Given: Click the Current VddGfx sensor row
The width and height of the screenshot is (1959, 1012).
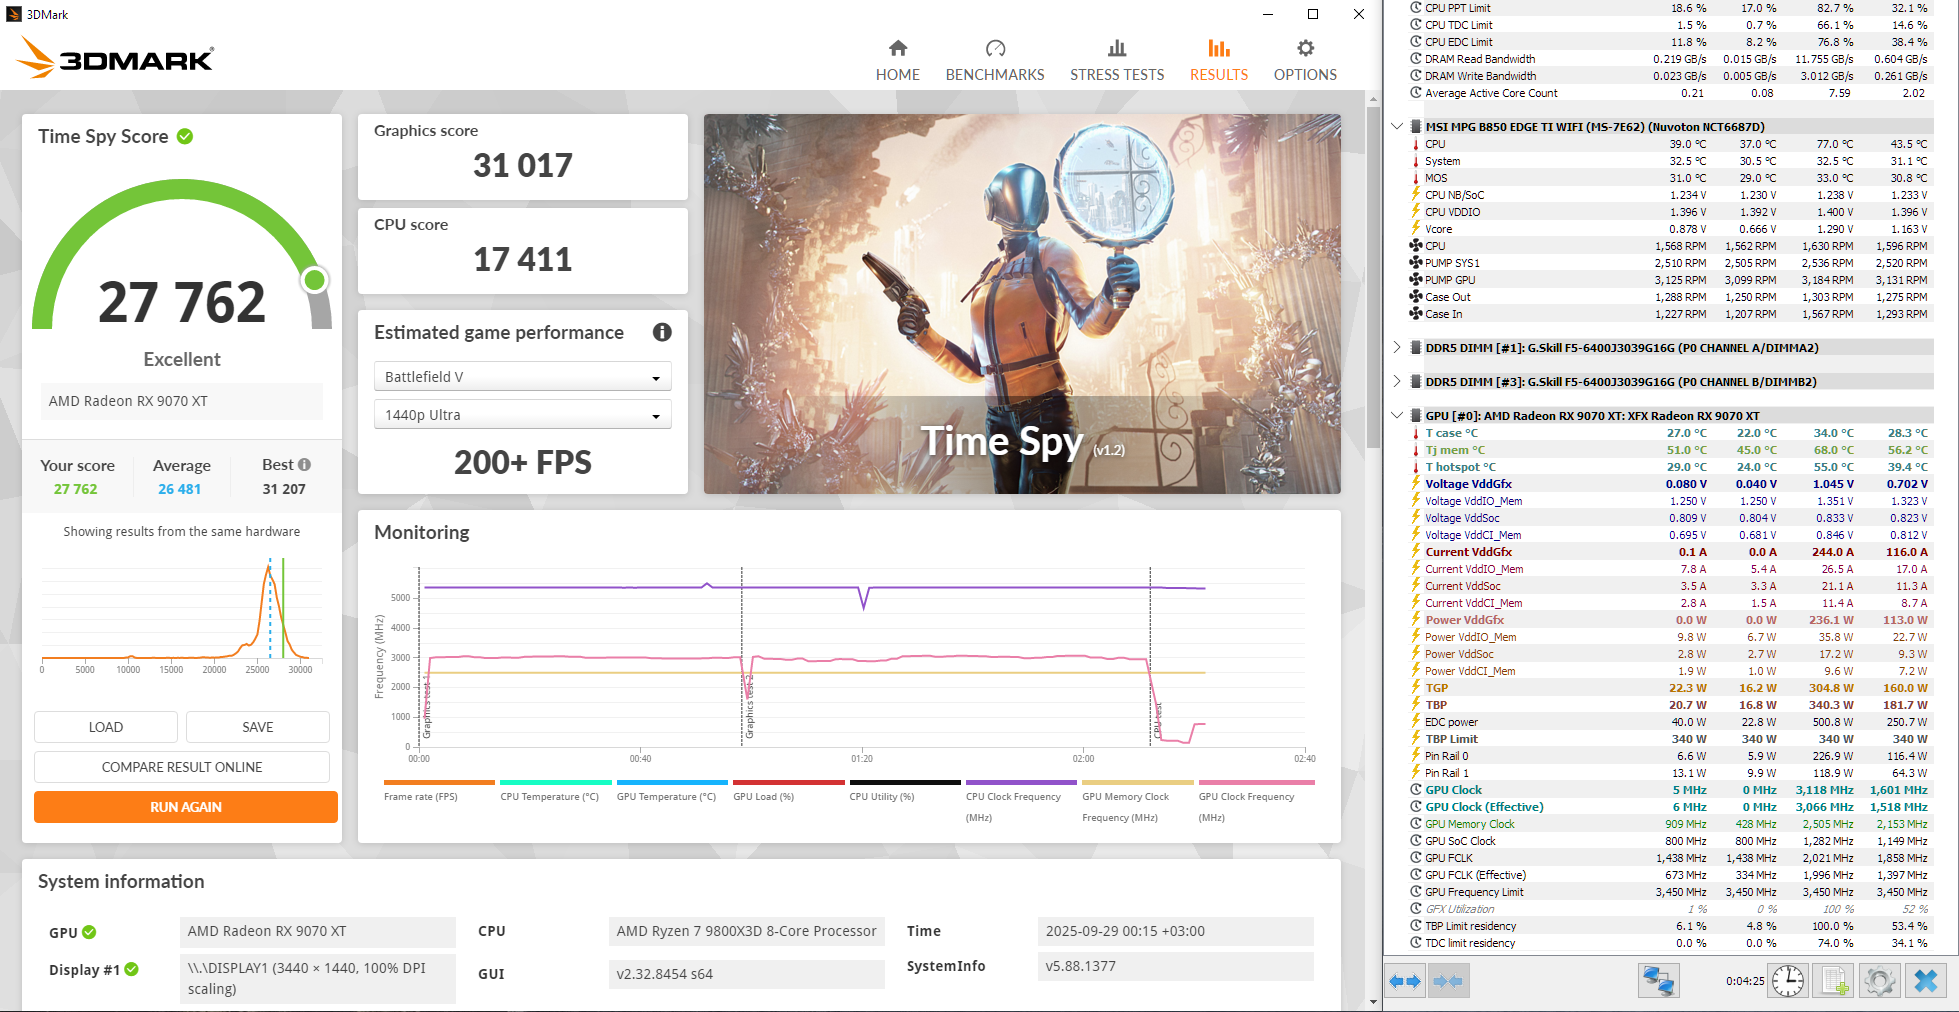Looking at the screenshot, I should point(1670,552).
